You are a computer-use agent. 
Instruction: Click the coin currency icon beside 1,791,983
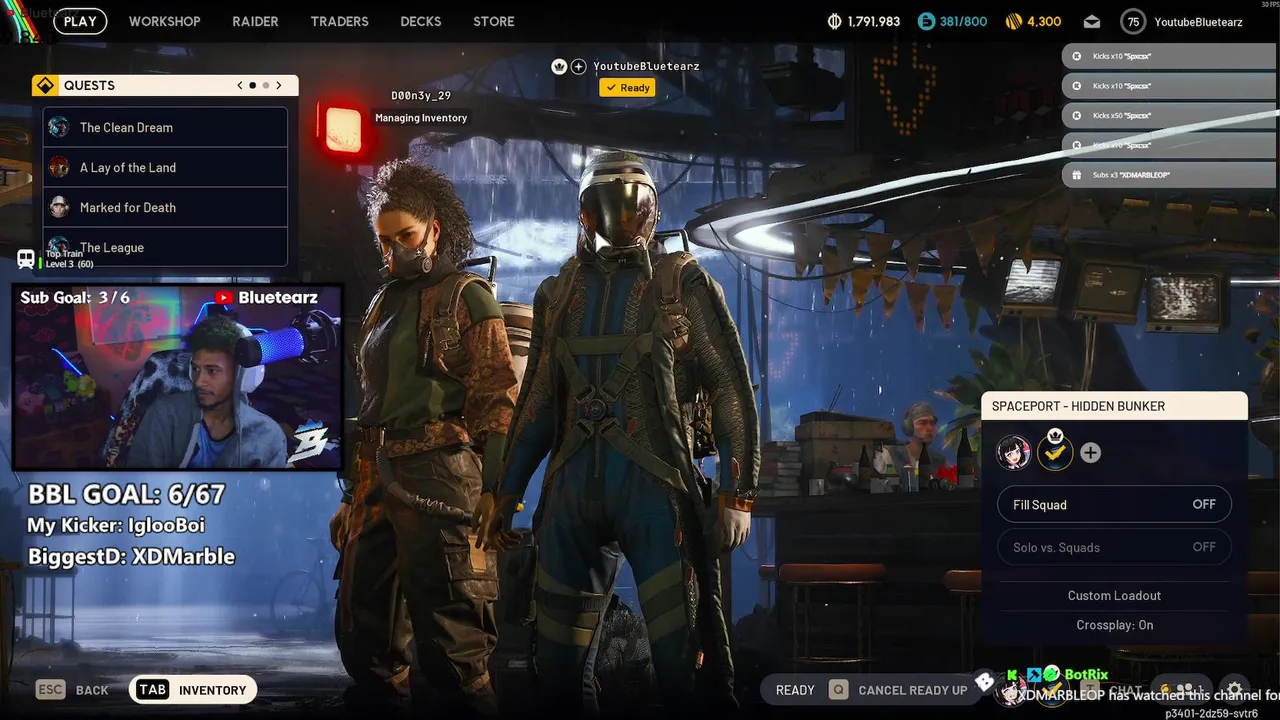pos(835,21)
